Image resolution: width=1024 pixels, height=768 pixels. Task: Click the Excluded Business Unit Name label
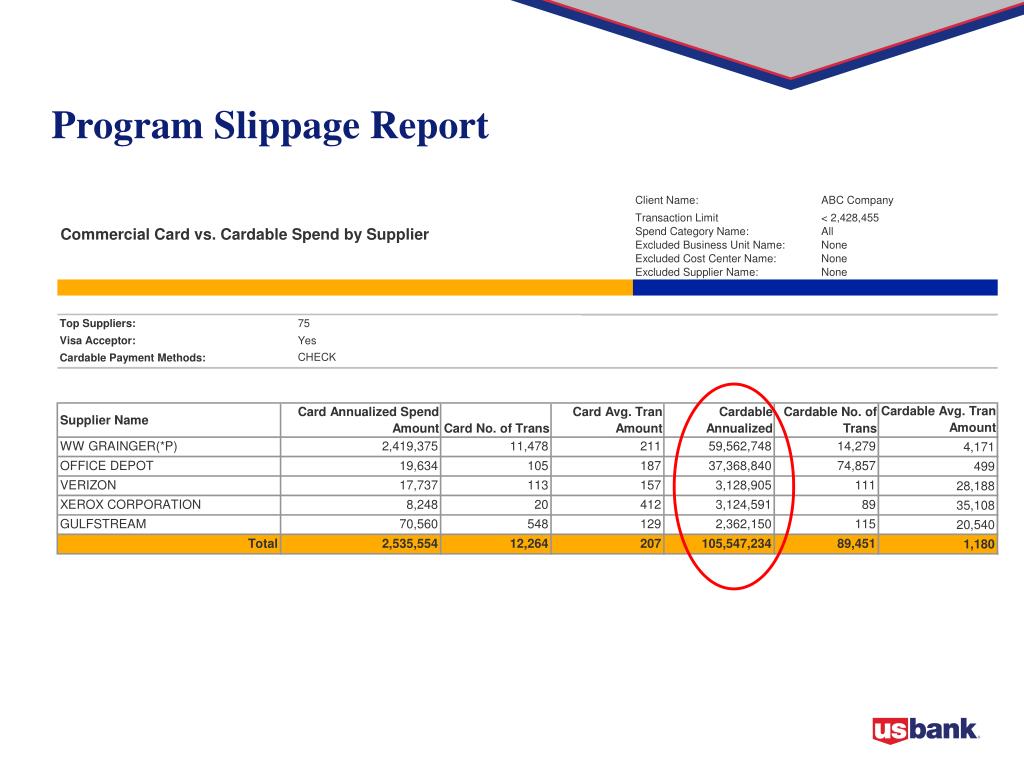coord(710,245)
